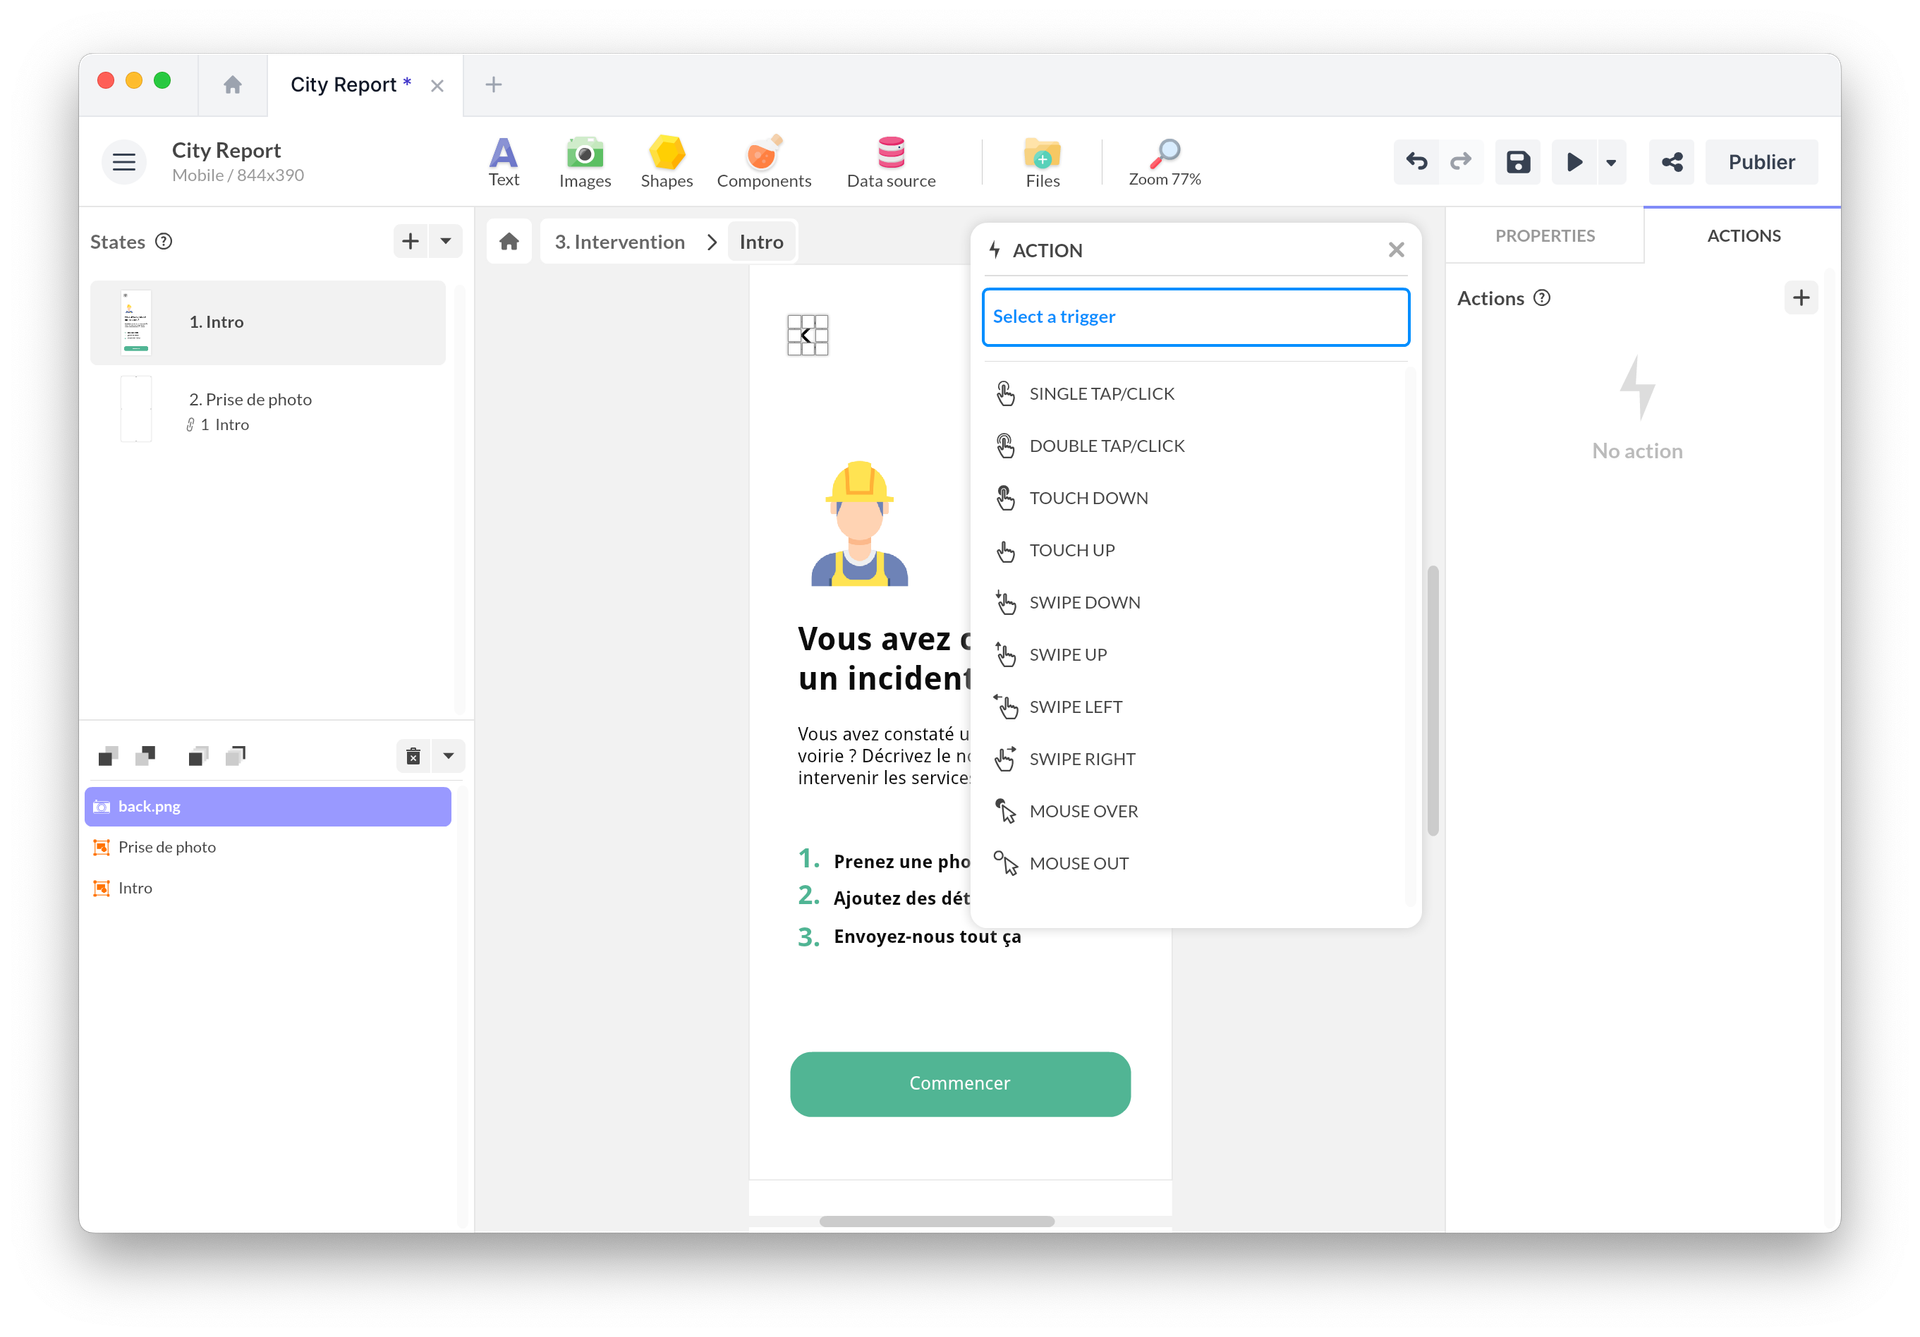Choose SINGLE TAP/CLICK trigger

point(1101,394)
